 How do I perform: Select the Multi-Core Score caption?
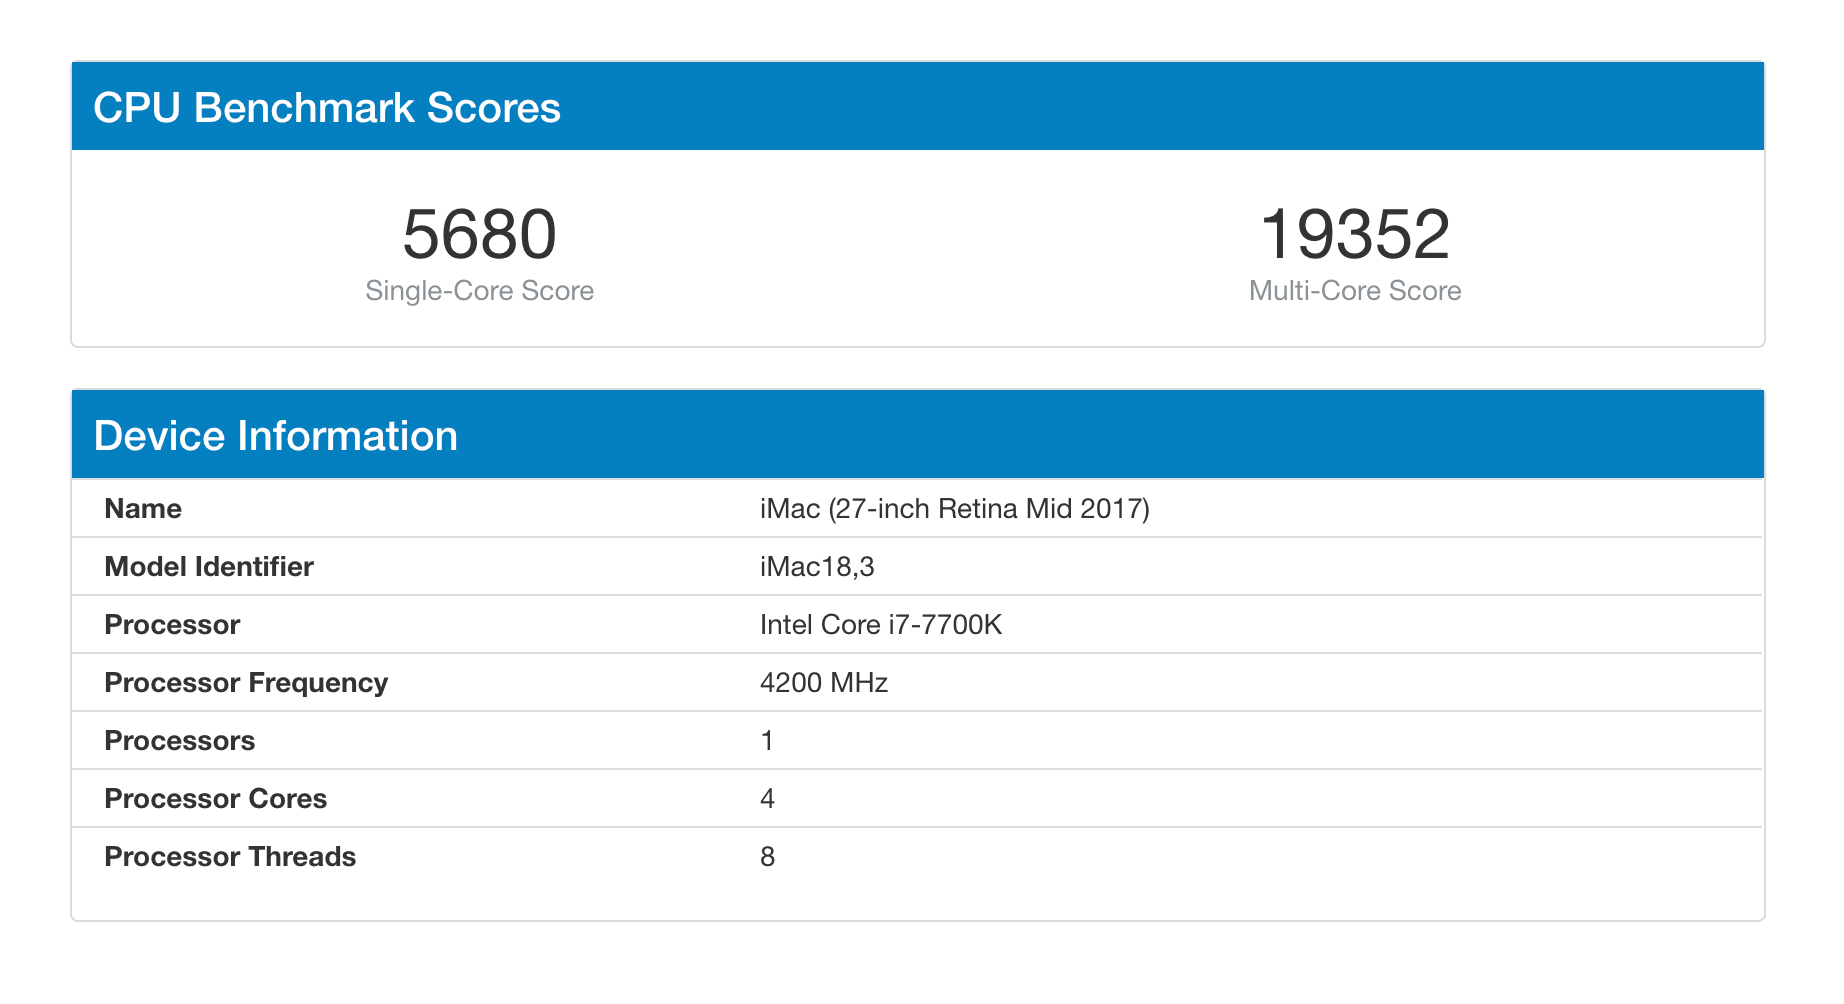coord(1354,291)
